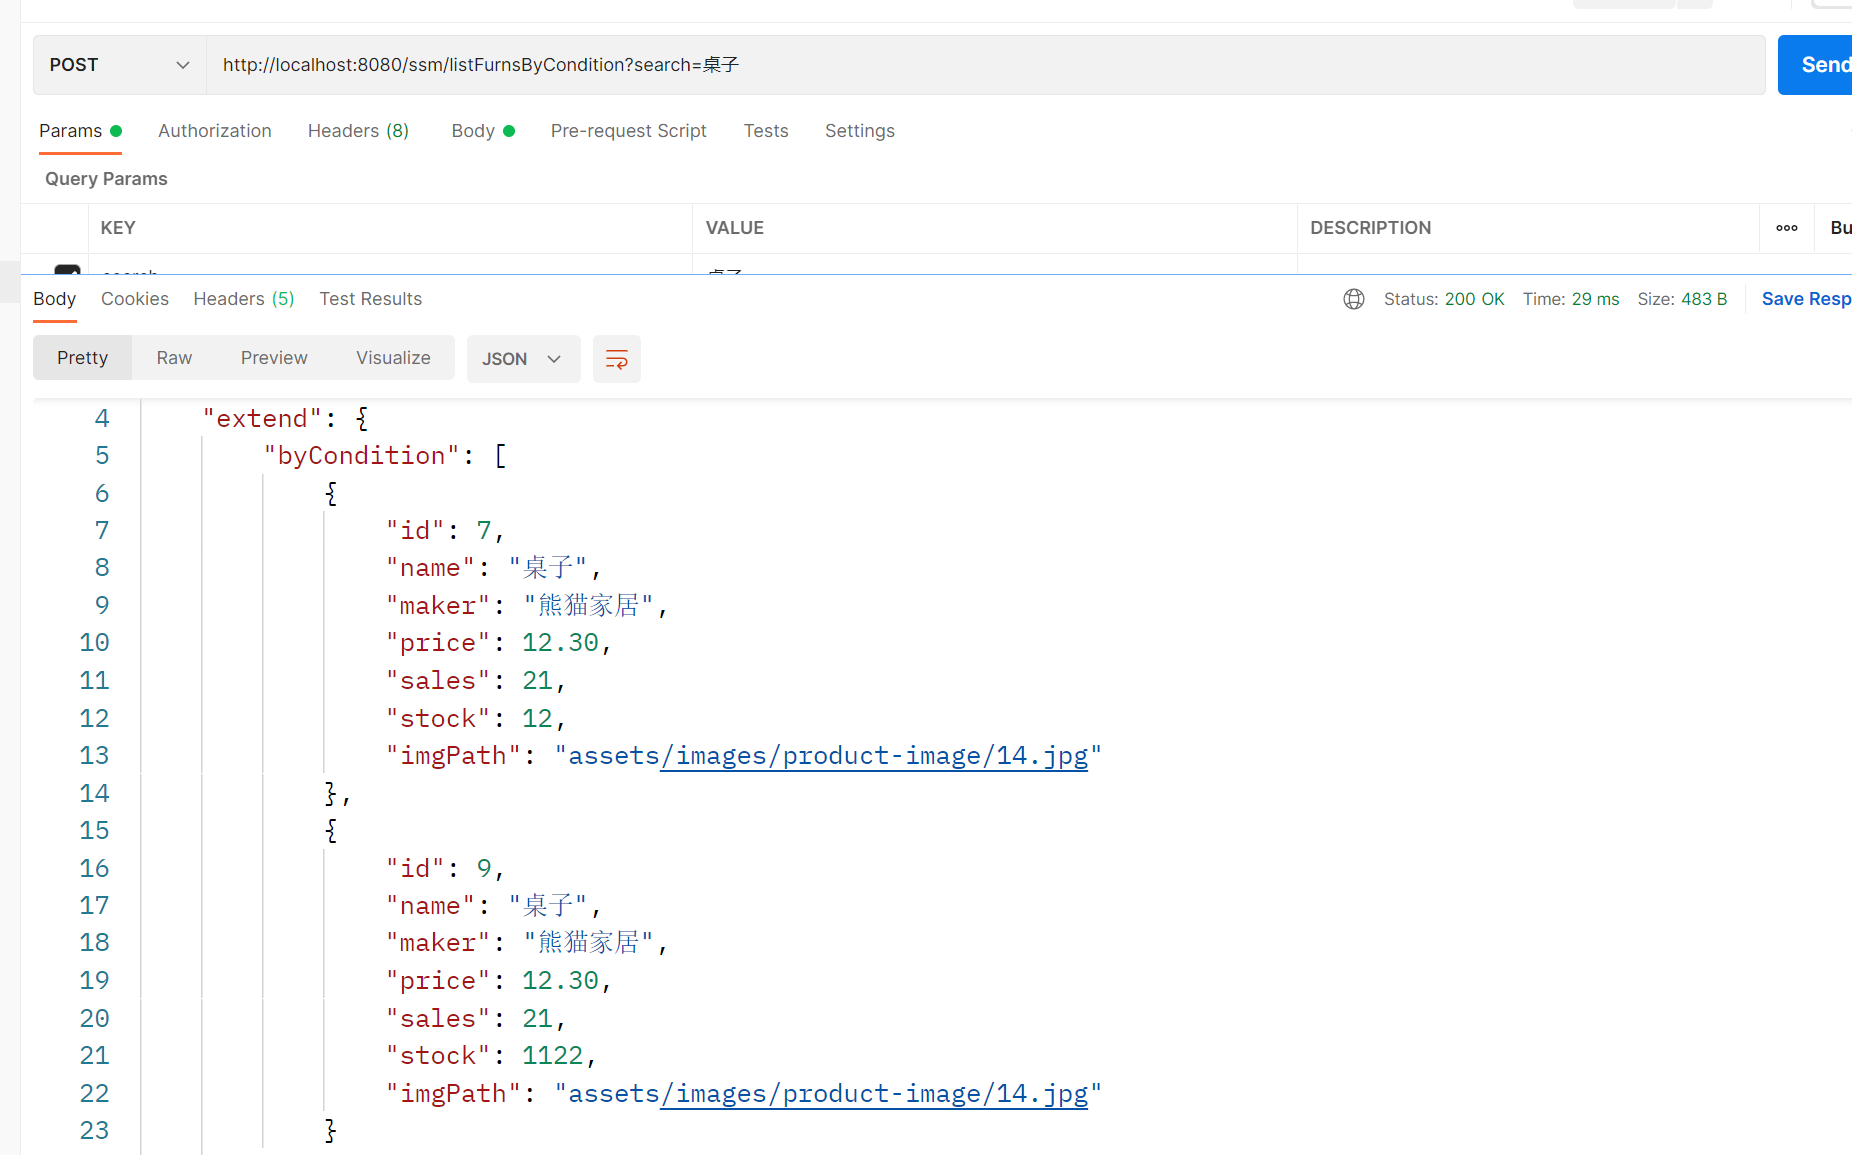The width and height of the screenshot is (1852, 1155).
Task: Open response Cookies tab
Action: click(x=135, y=299)
